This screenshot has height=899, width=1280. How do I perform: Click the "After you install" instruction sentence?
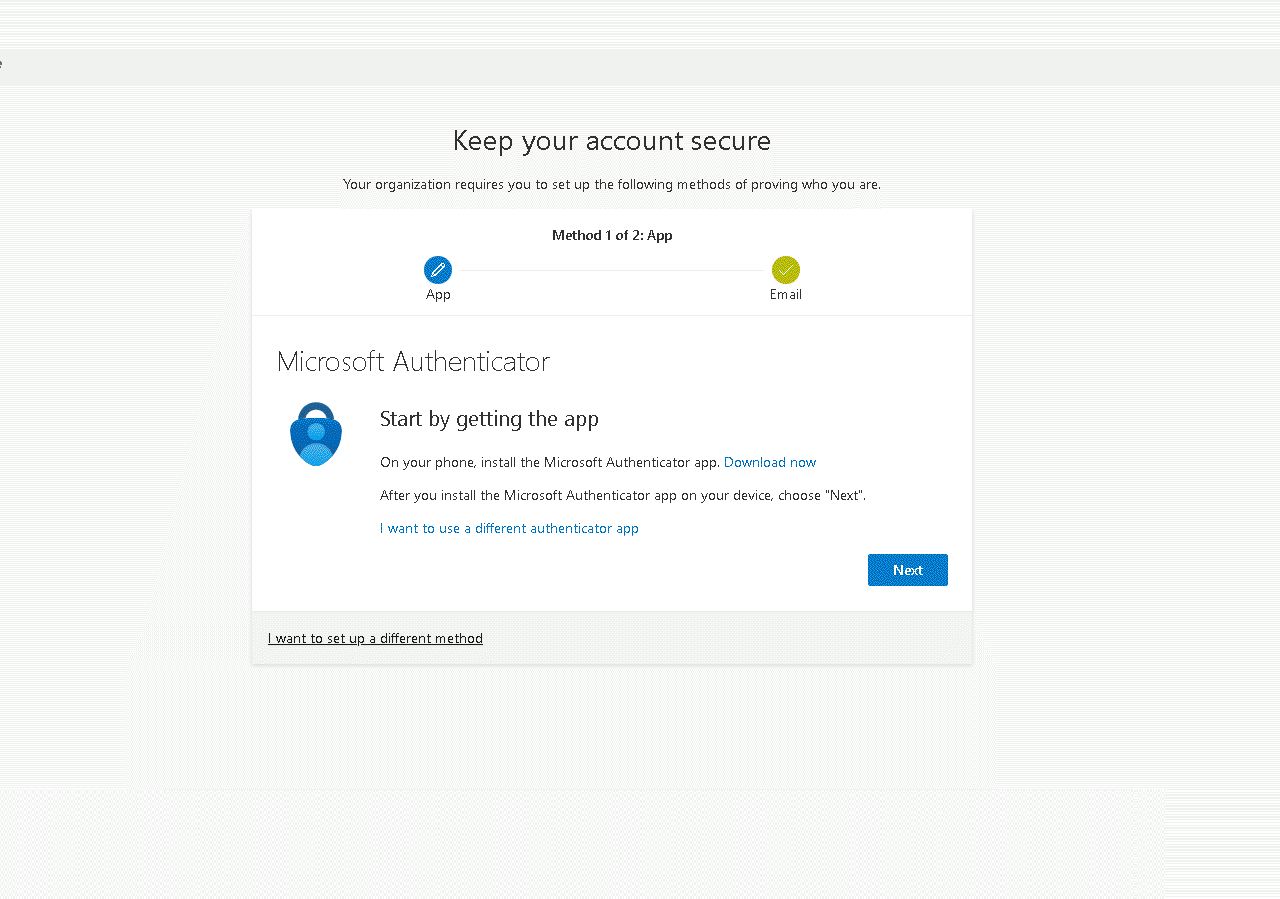622,495
